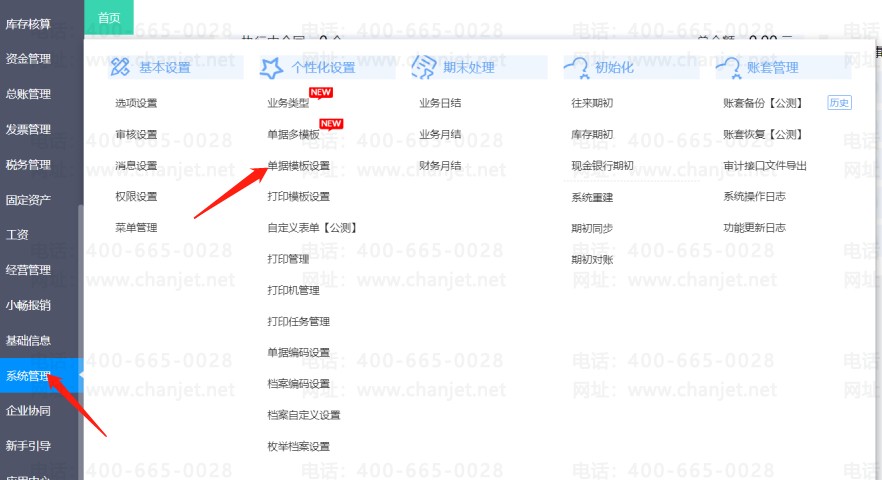Open 业务类型 link
The image size is (882, 480).
click(x=288, y=103)
